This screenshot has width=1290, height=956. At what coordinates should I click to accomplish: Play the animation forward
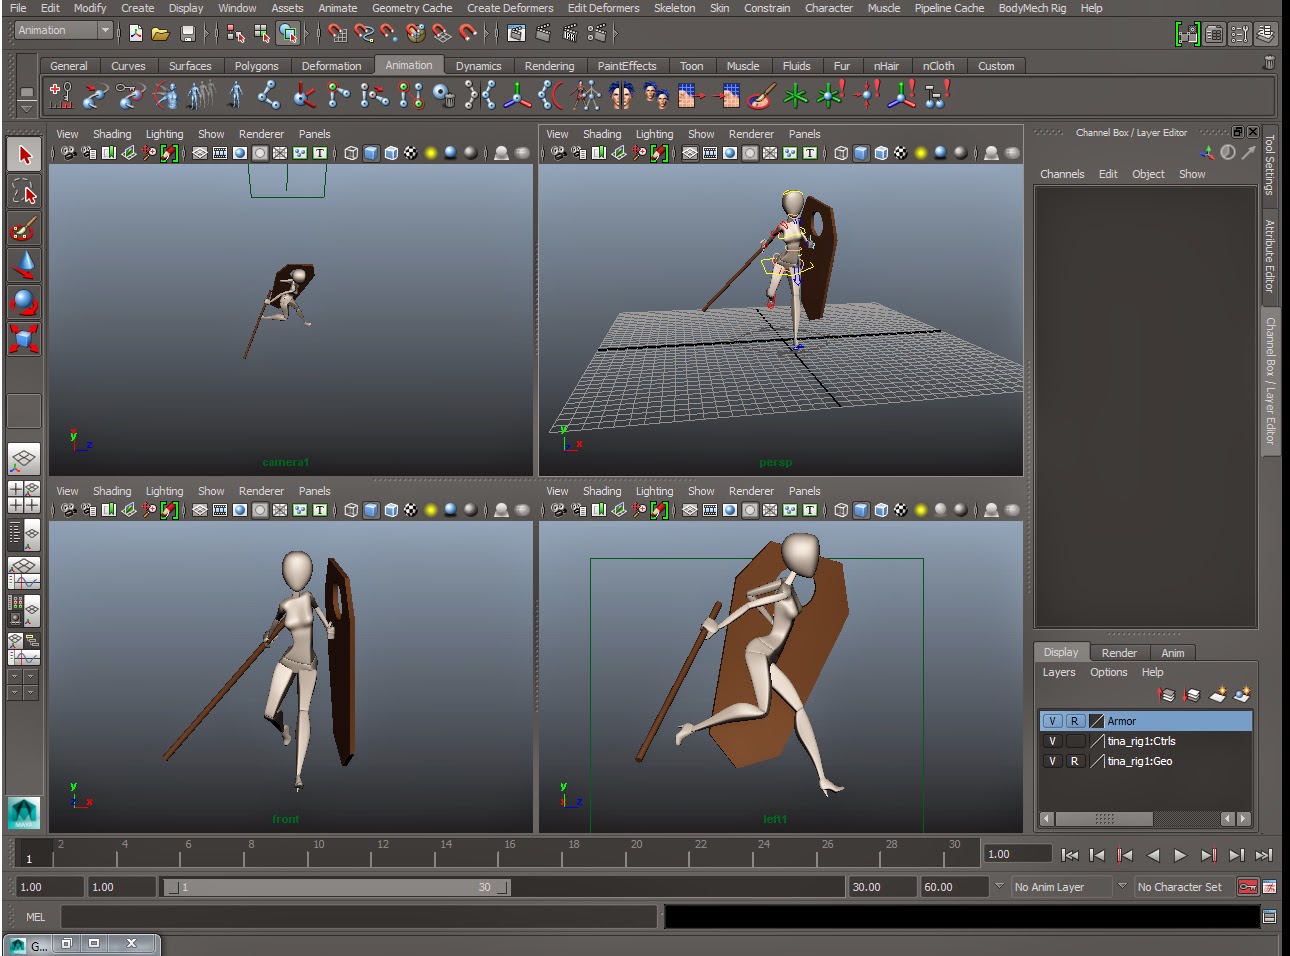click(1180, 855)
